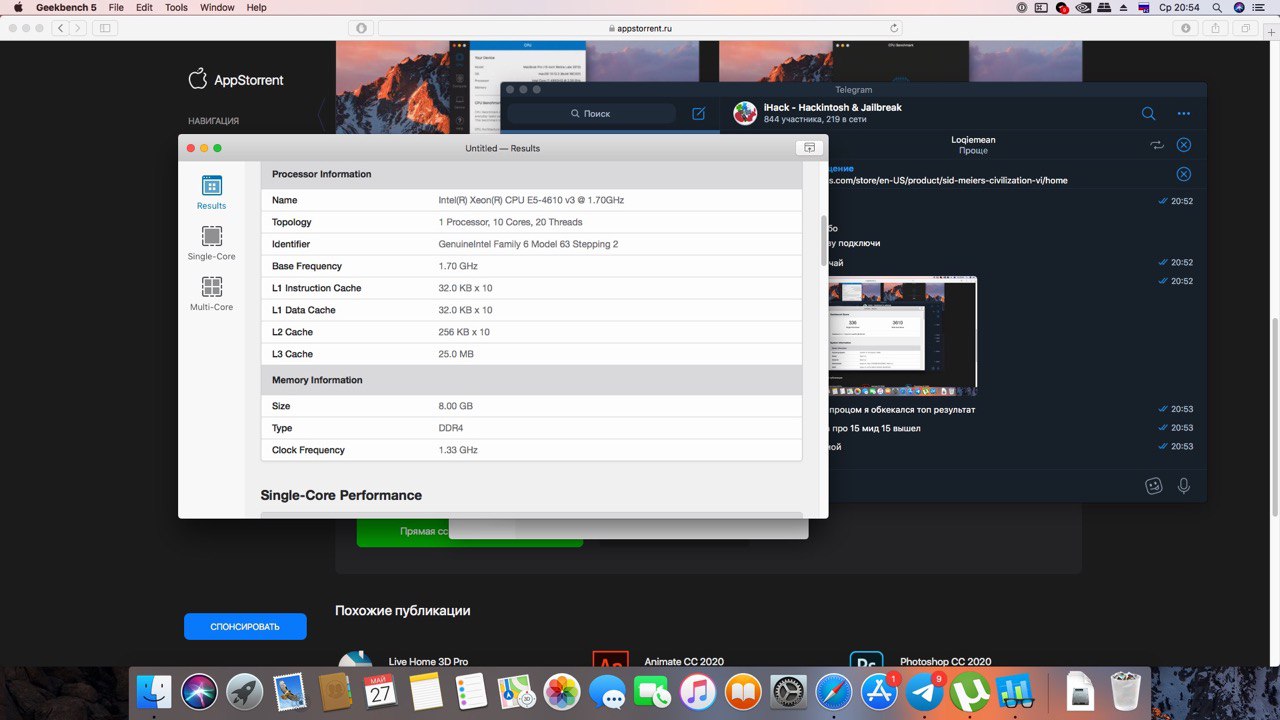Click the Single-Core Performance heading
1280x720 pixels.
[341, 495]
